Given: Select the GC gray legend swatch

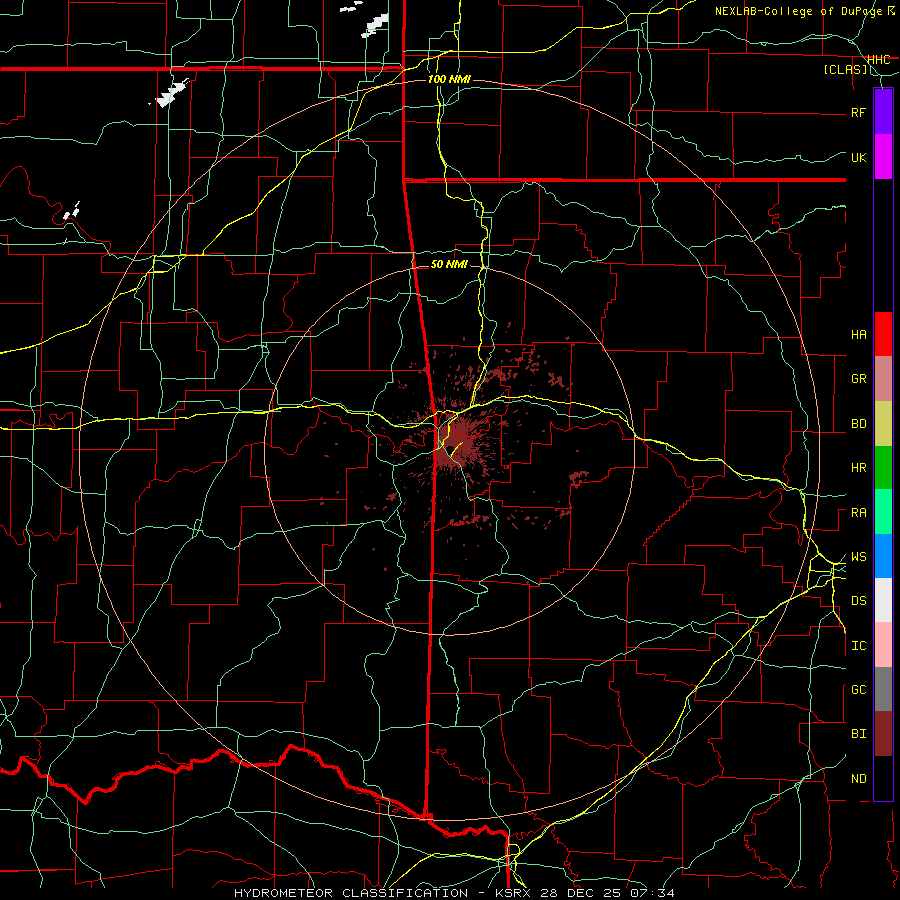Looking at the screenshot, I should [883, 689].
